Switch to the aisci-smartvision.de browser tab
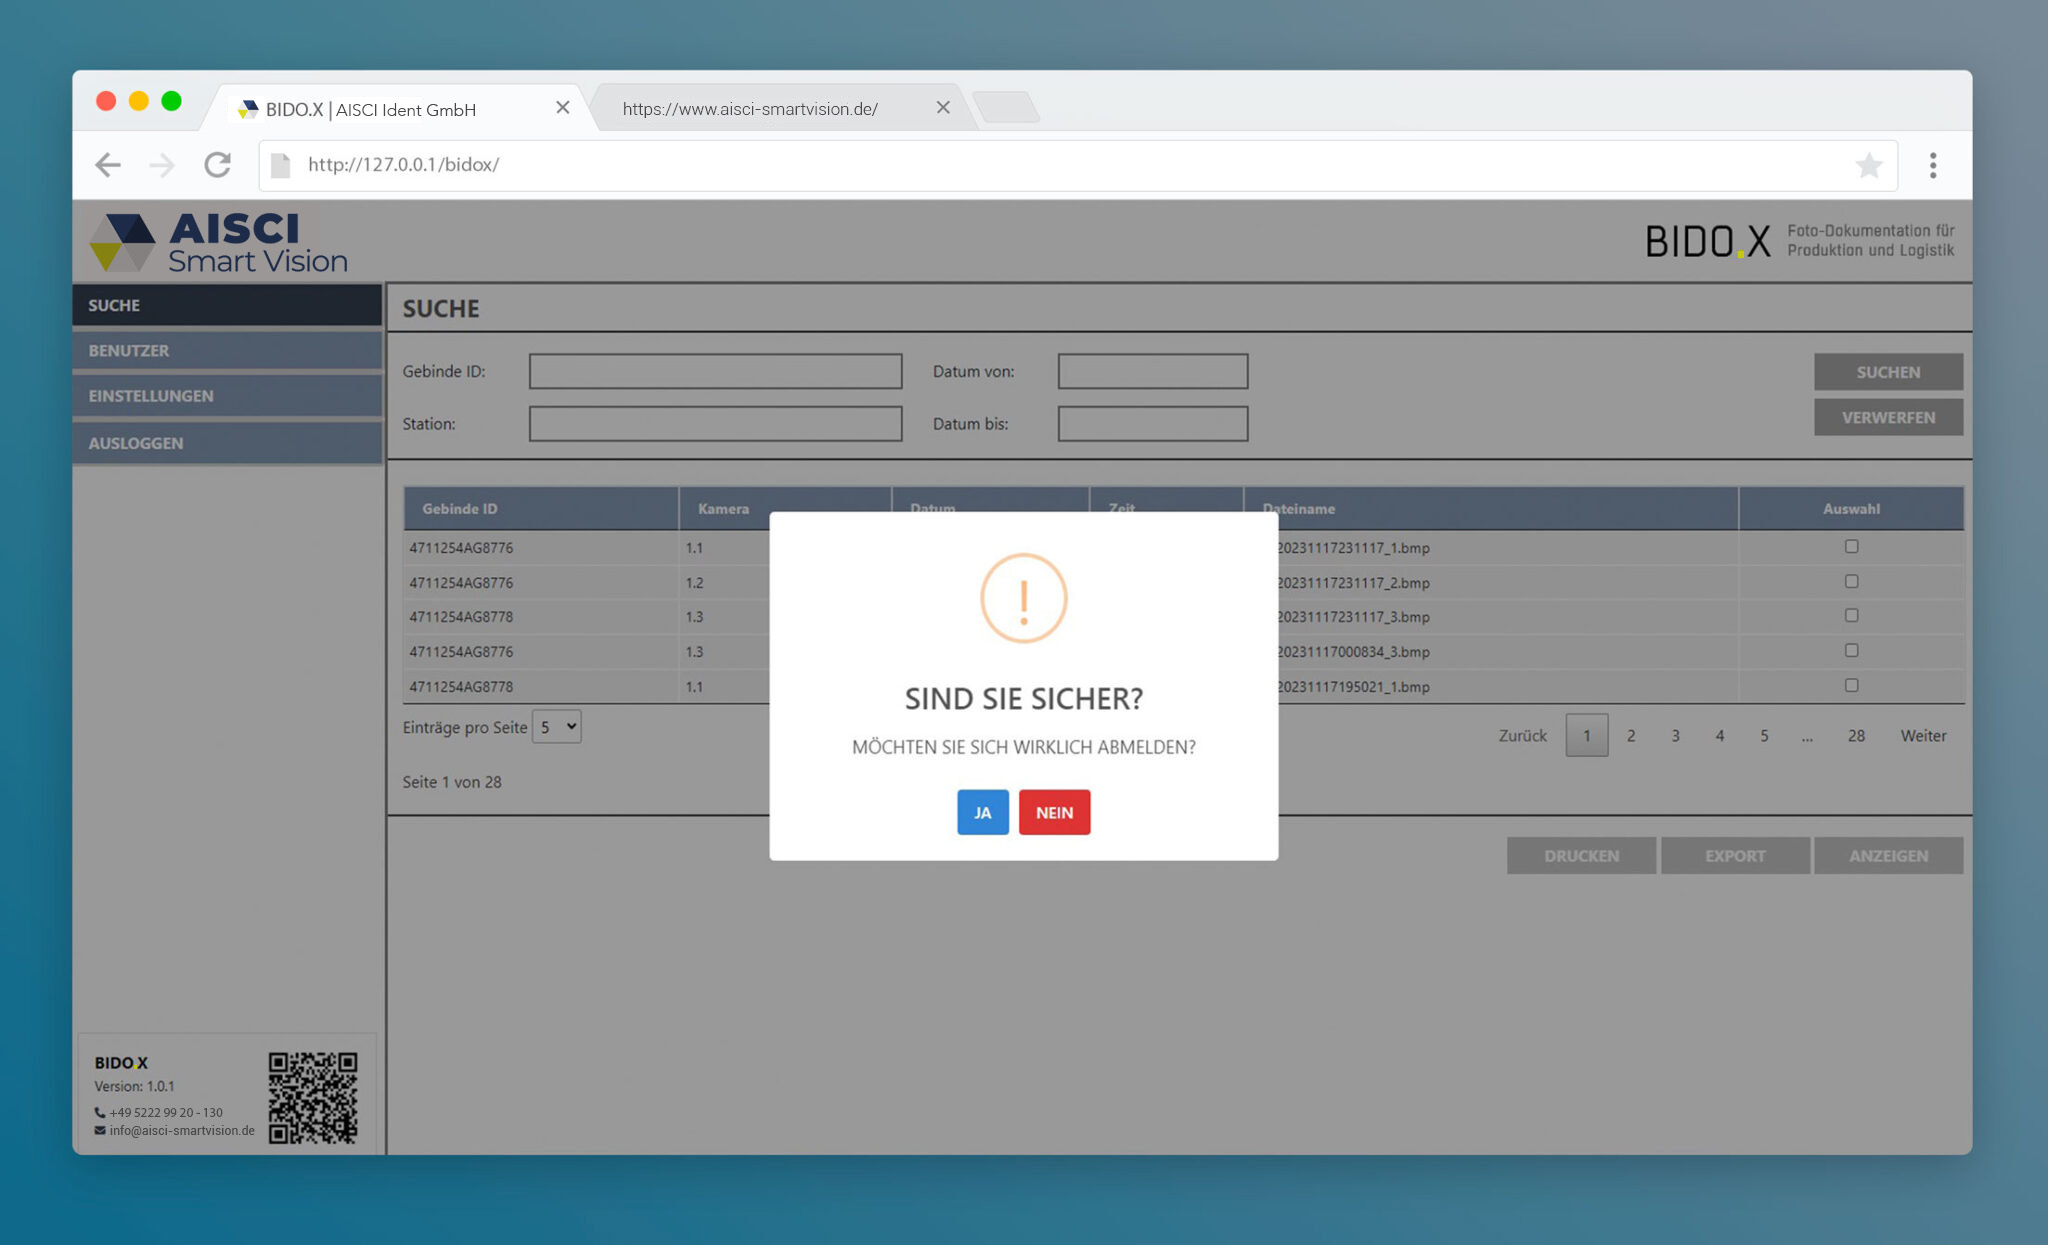 click(750, 109)
